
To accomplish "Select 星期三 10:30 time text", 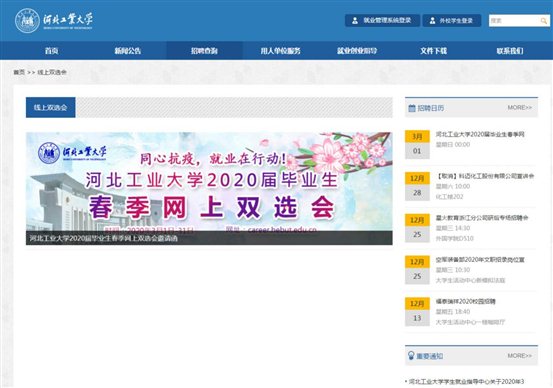I will pyautogui.click(x=453, y=270).
